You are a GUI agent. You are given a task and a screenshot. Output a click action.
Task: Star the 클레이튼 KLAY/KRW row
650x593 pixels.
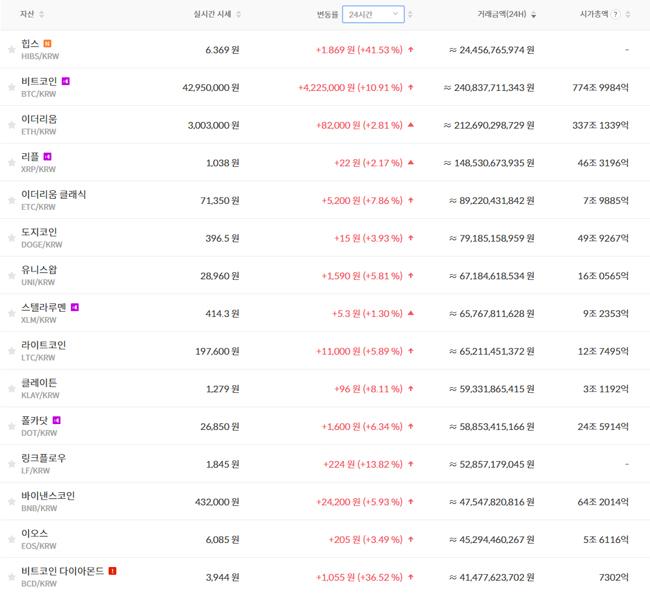(12, 389)
